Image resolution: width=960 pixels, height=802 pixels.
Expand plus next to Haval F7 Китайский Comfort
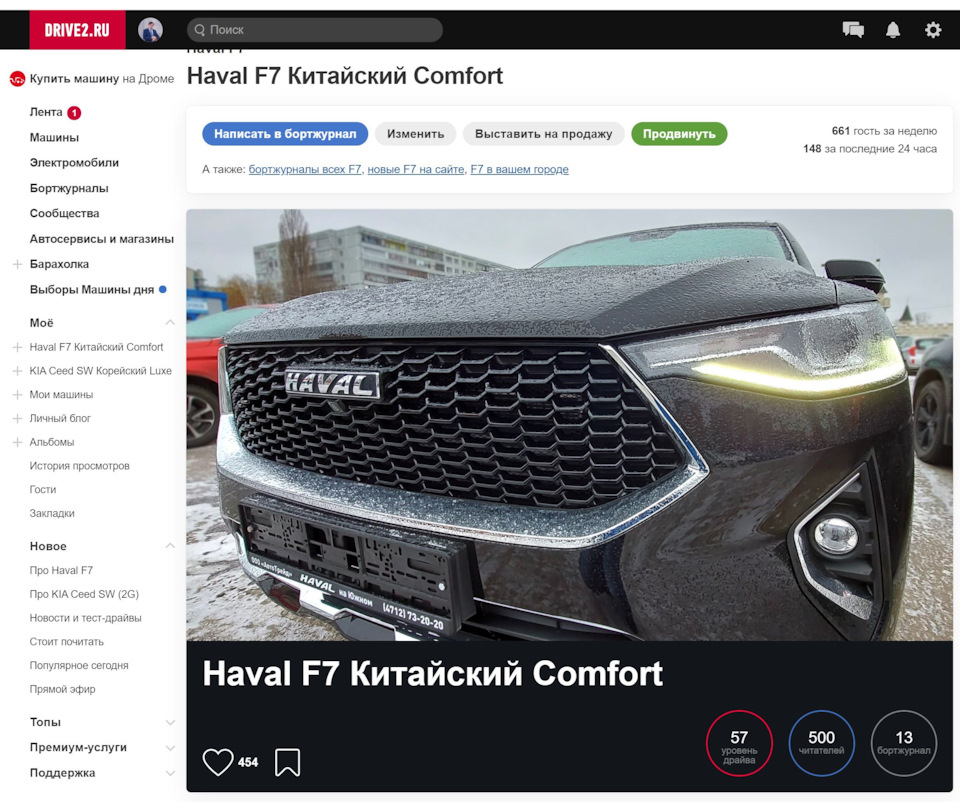click(17, 347)
